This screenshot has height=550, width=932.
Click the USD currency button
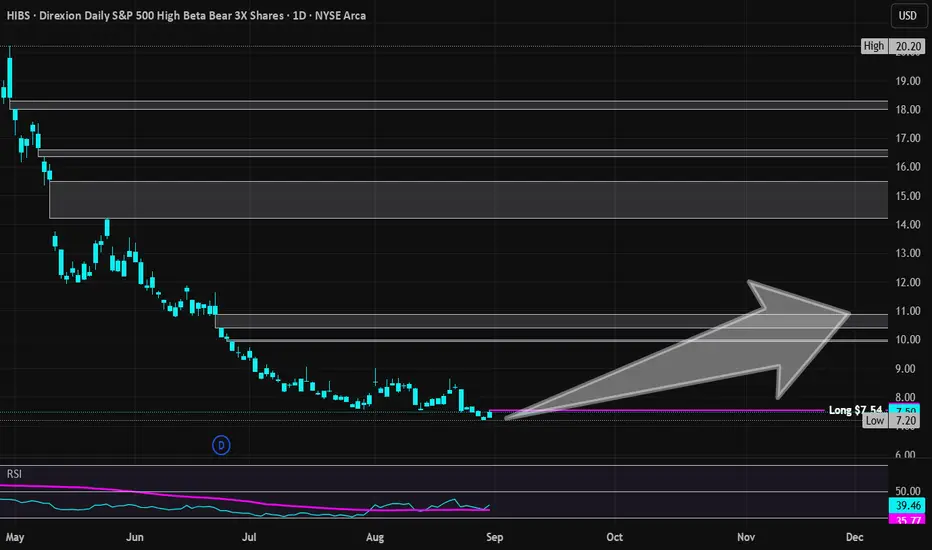click(907, 15)
